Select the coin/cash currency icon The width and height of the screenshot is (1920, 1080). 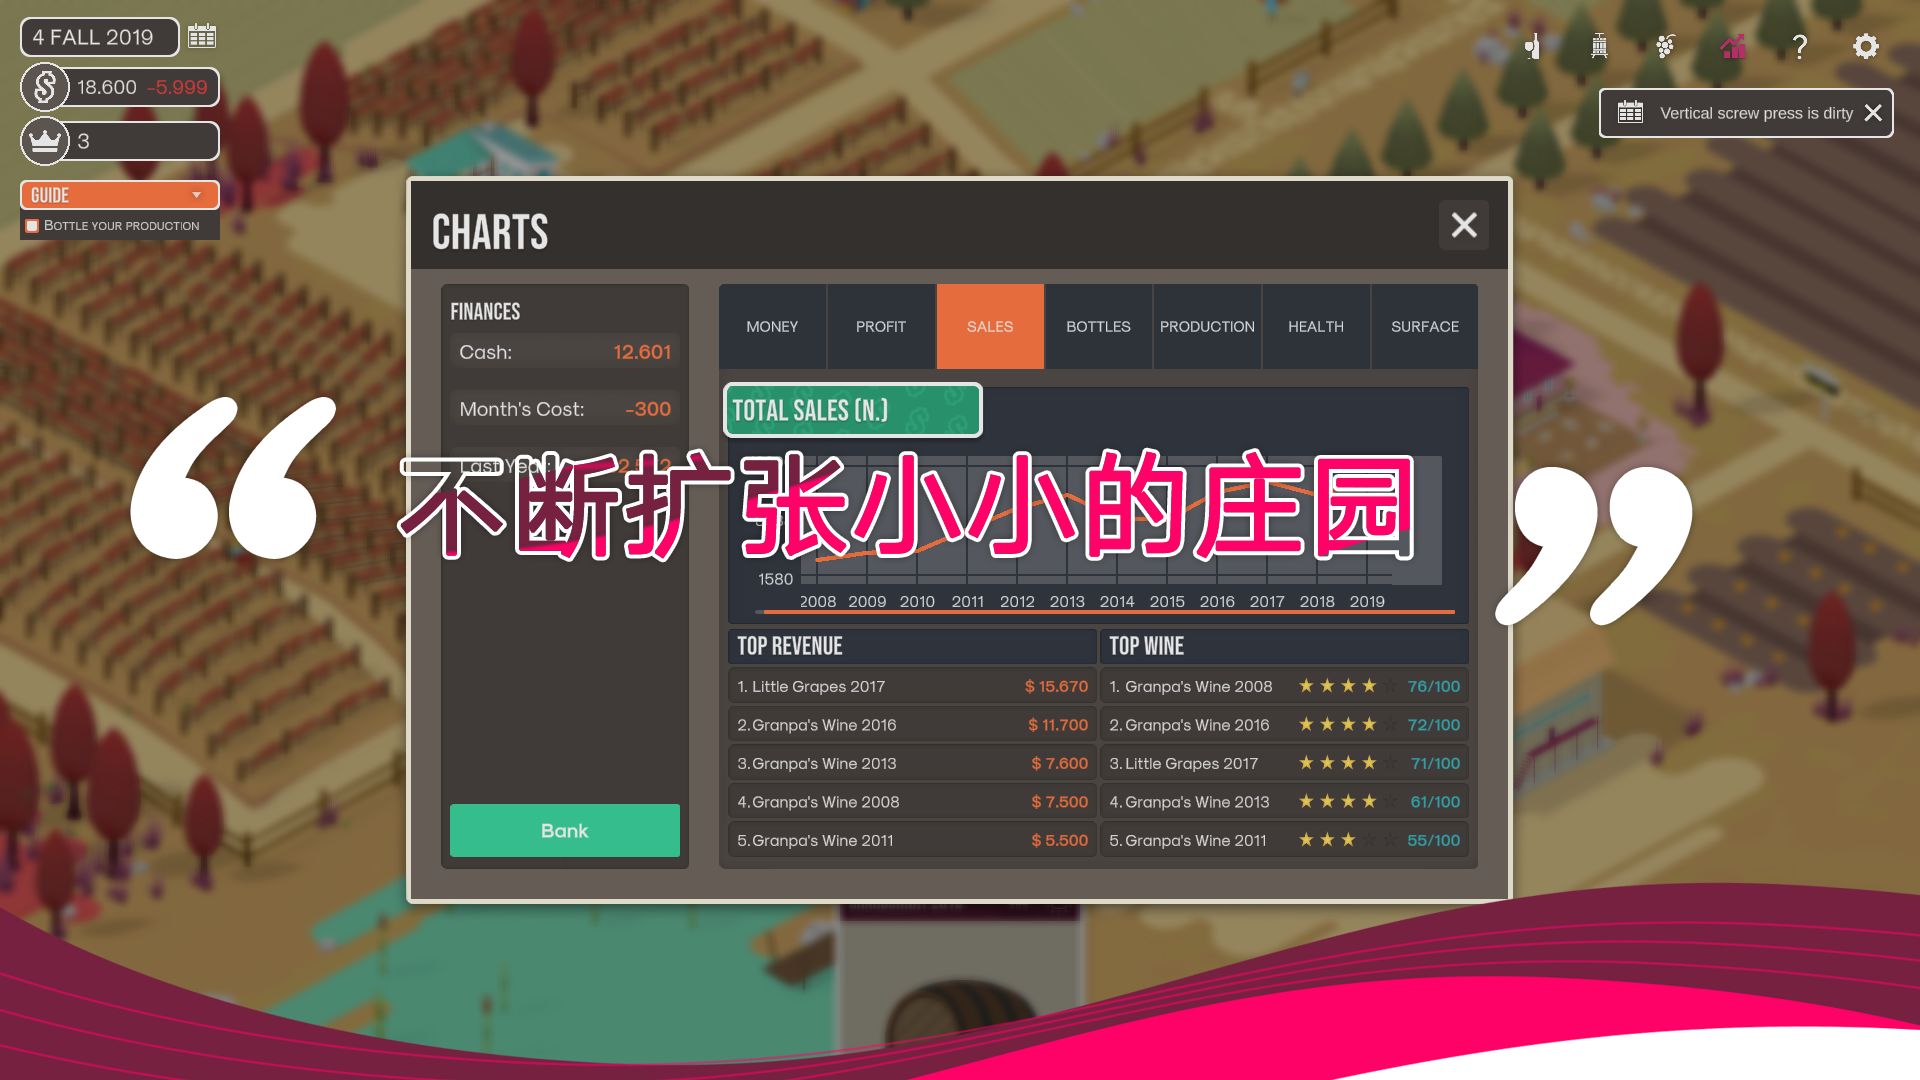[47, 87]
